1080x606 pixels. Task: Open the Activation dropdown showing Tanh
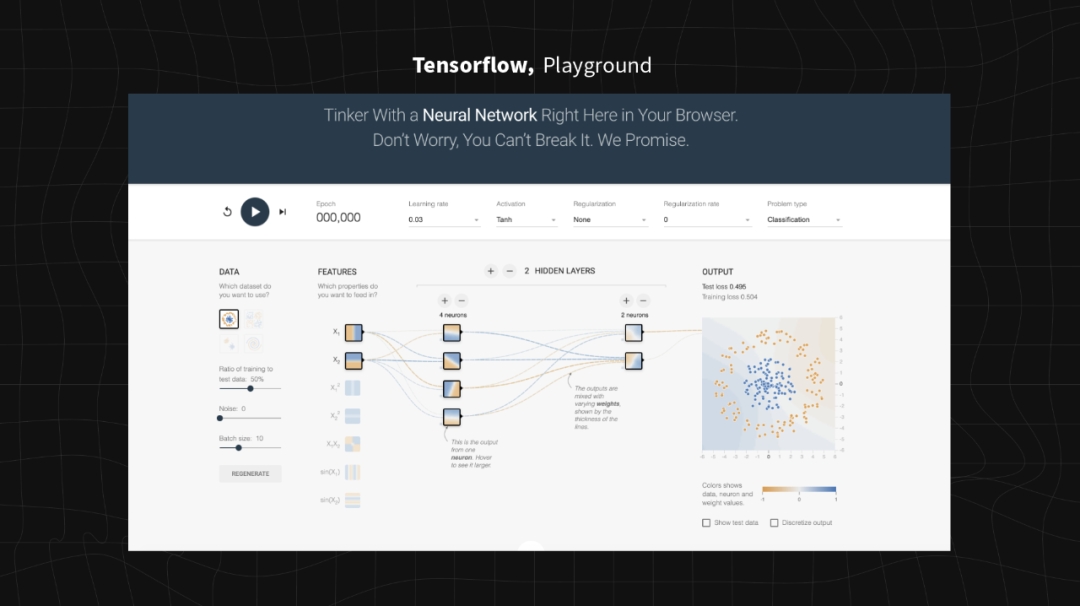coord(527,219)
